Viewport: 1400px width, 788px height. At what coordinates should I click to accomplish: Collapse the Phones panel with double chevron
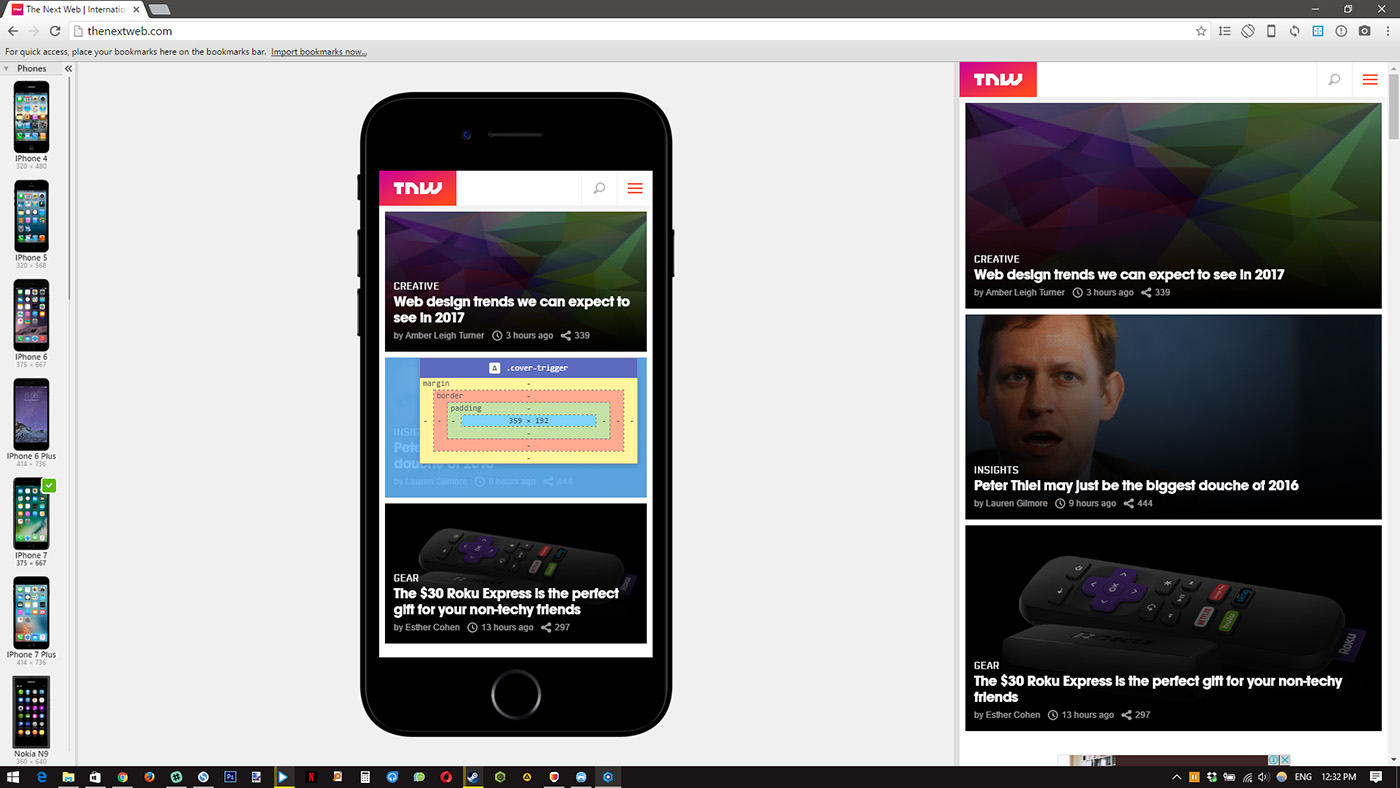pyautogui.click(x=68, y=69)
